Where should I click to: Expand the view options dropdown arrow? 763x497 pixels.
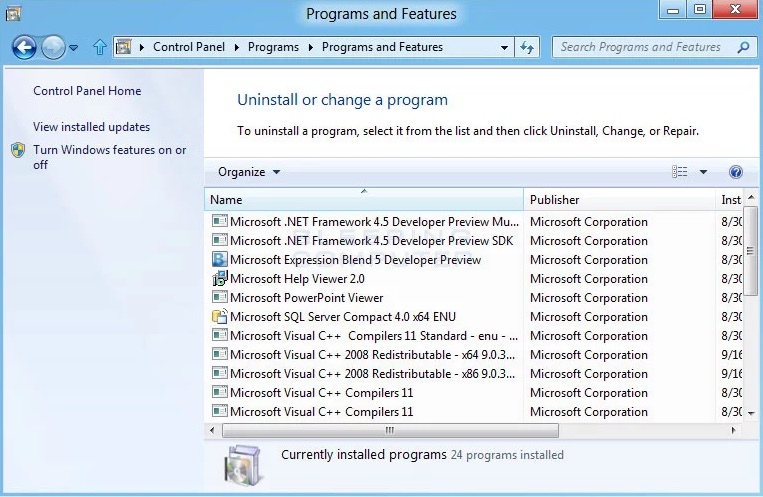point(703,172)
